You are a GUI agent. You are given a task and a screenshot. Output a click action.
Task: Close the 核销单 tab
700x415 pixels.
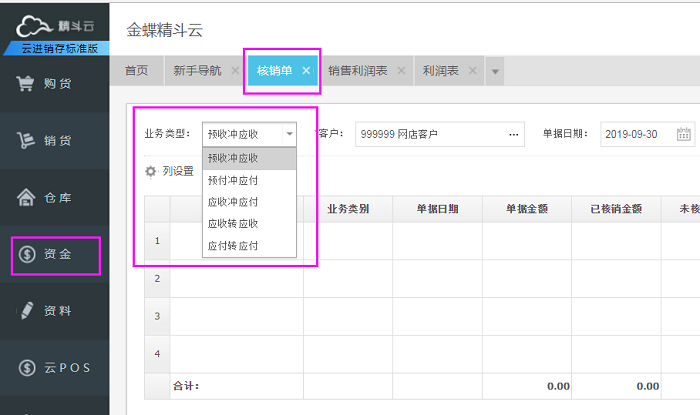pos(306,71)
